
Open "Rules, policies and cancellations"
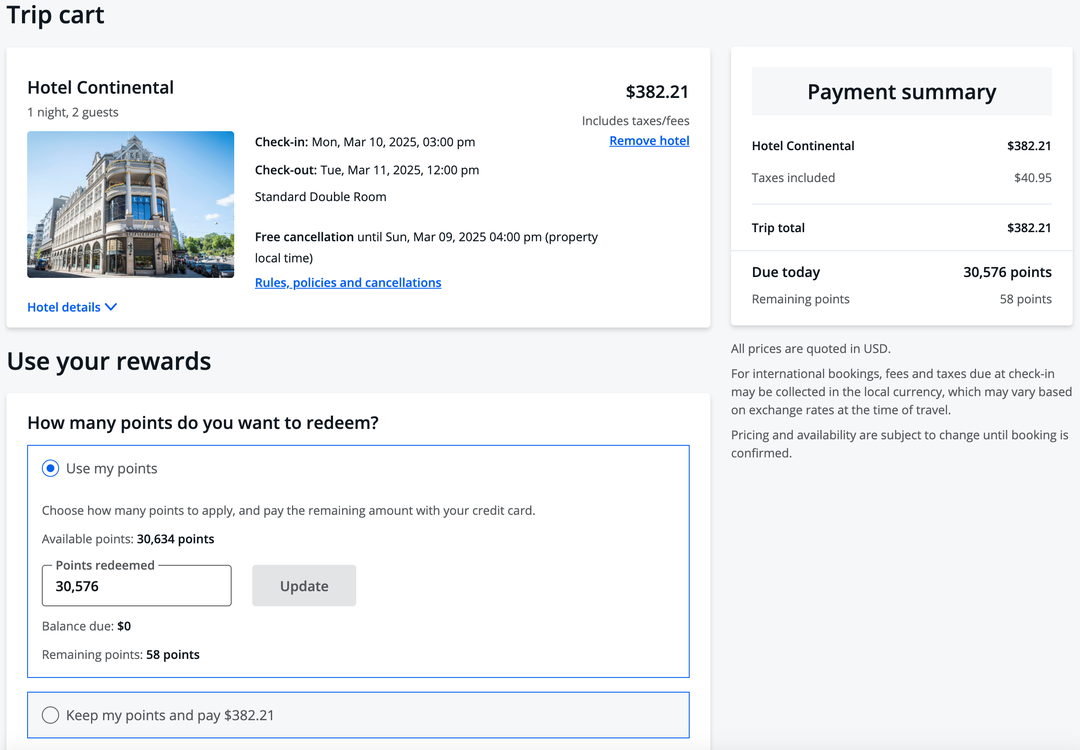click(x=348, y=282)
